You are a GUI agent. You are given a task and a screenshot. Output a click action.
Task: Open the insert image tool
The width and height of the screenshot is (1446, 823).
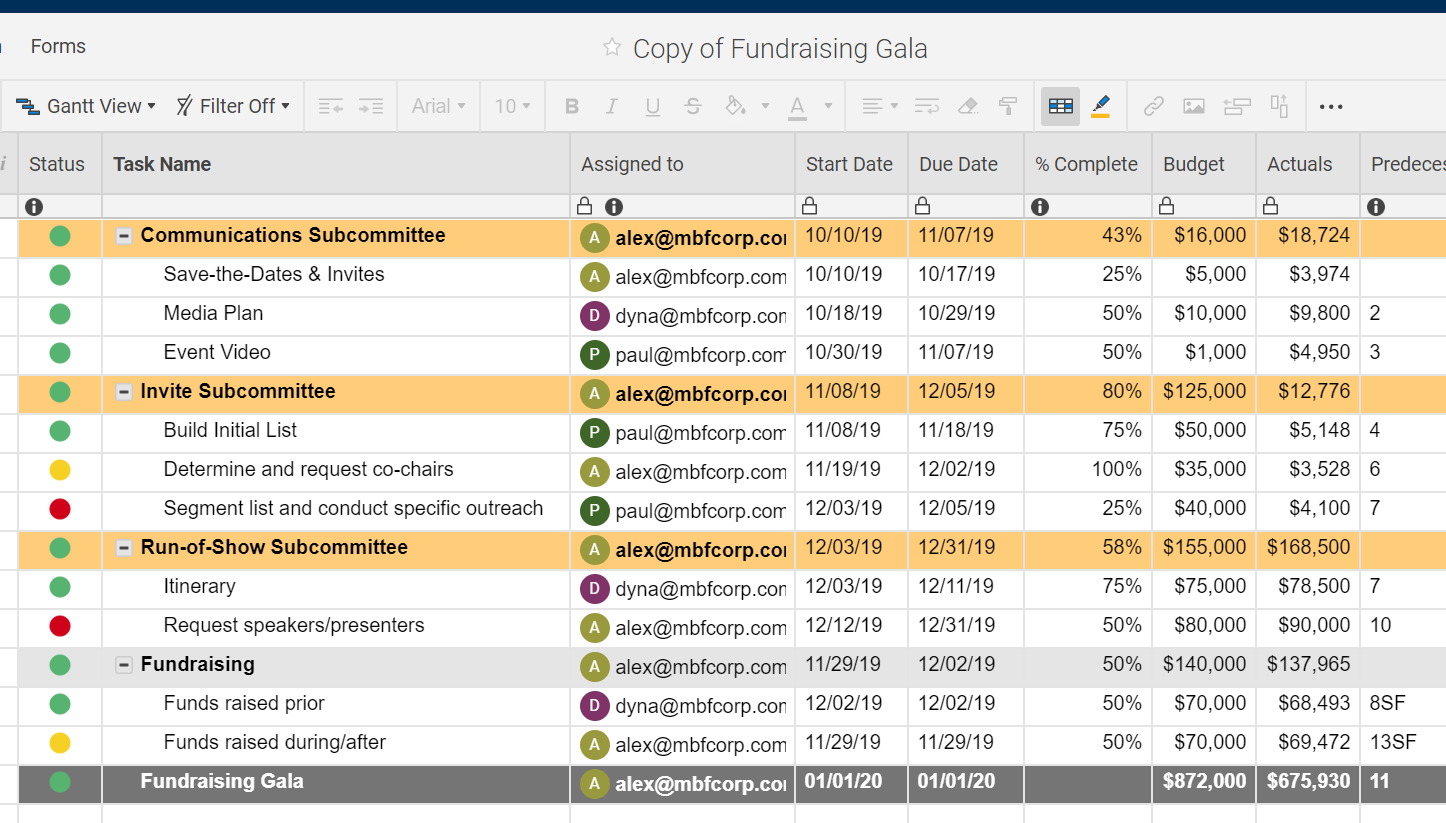pos(1194,106)
